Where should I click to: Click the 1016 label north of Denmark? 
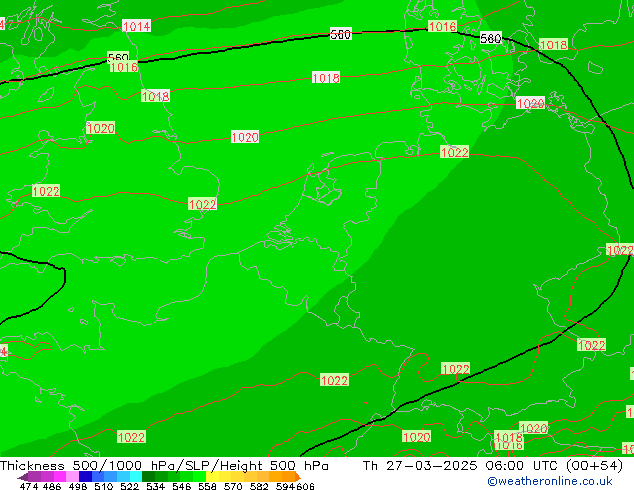tap(442, 26)
